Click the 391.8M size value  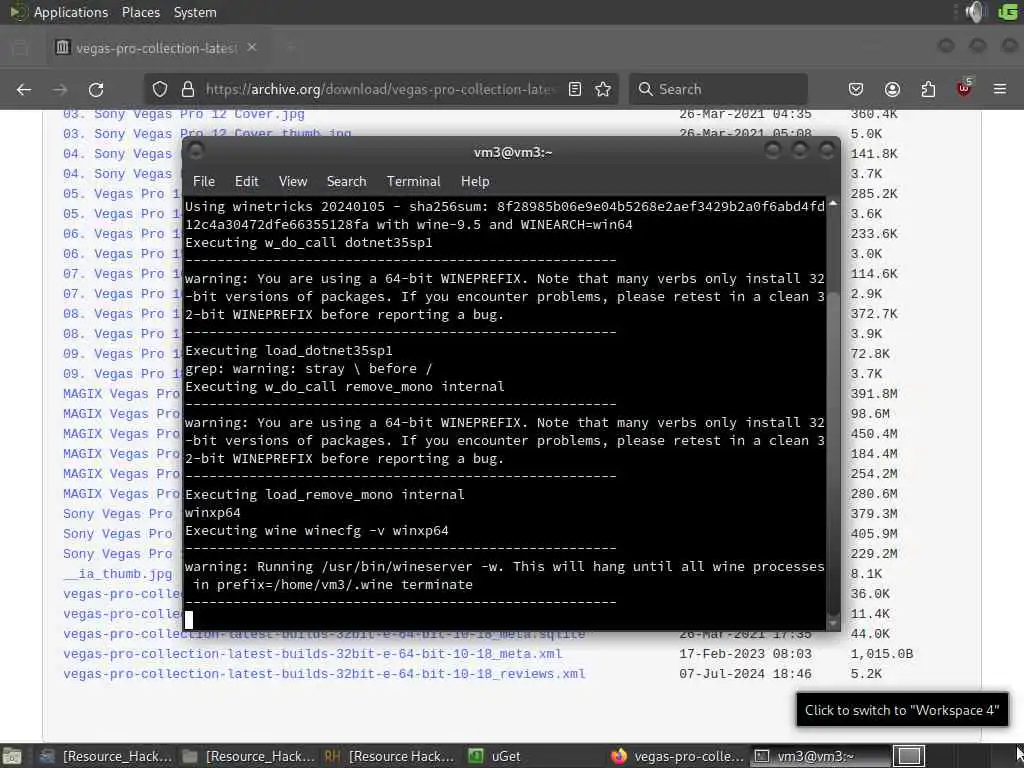pyautogui.click(x=874, y=394)
